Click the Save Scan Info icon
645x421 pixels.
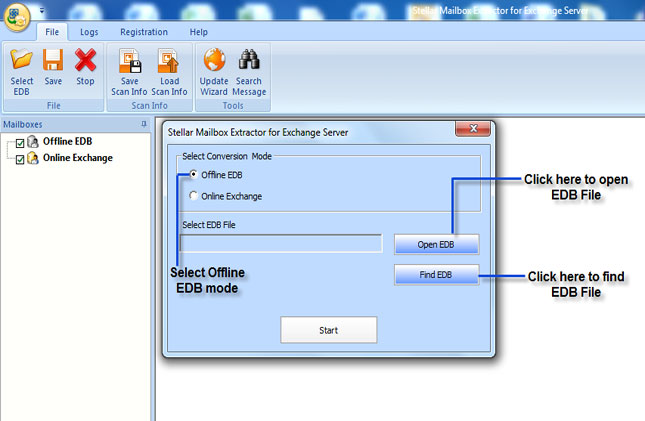130,60
